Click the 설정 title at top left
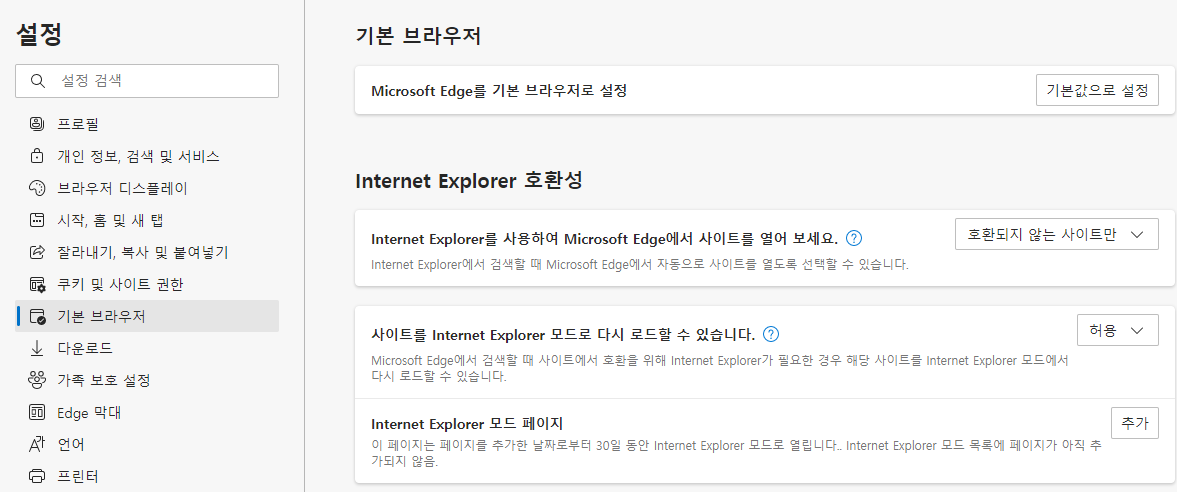Image resolution: width=1177 pixels, height=492 pixels. click(x=38, y=35)
